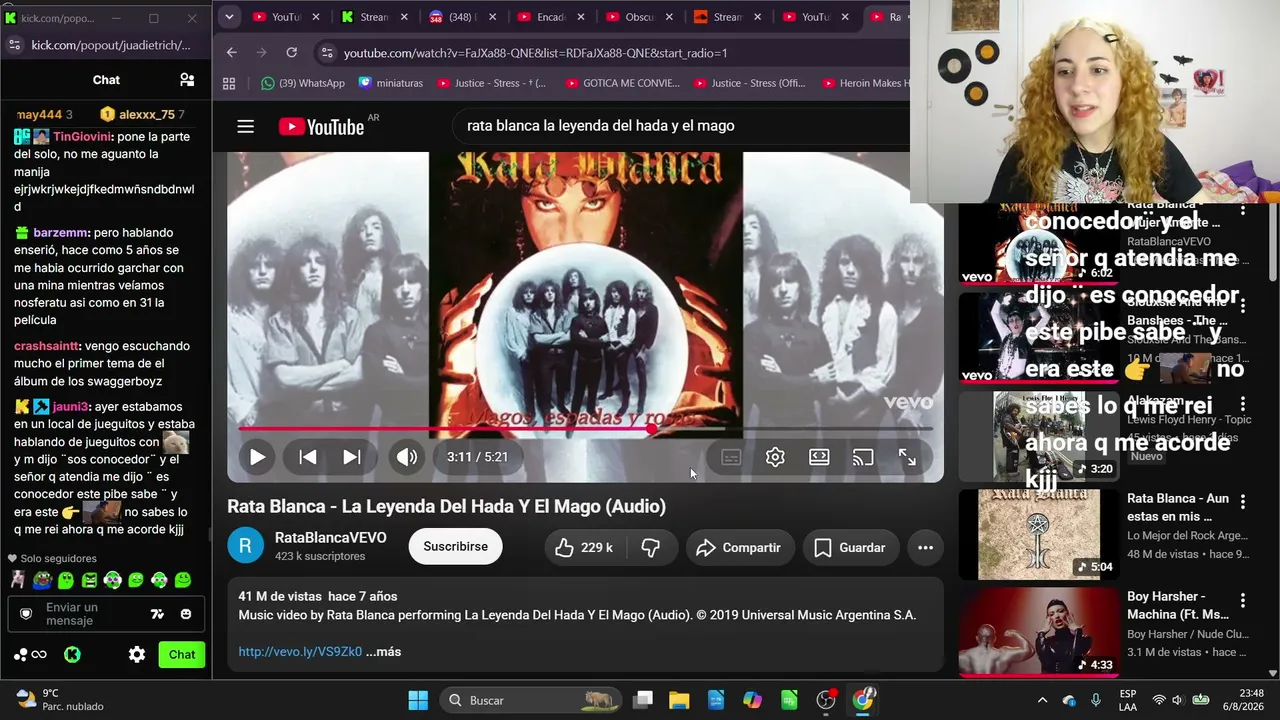Dislike the video with thumbs-down
This screenshot has width=1280, height=720.
click(x=651, y=547)
